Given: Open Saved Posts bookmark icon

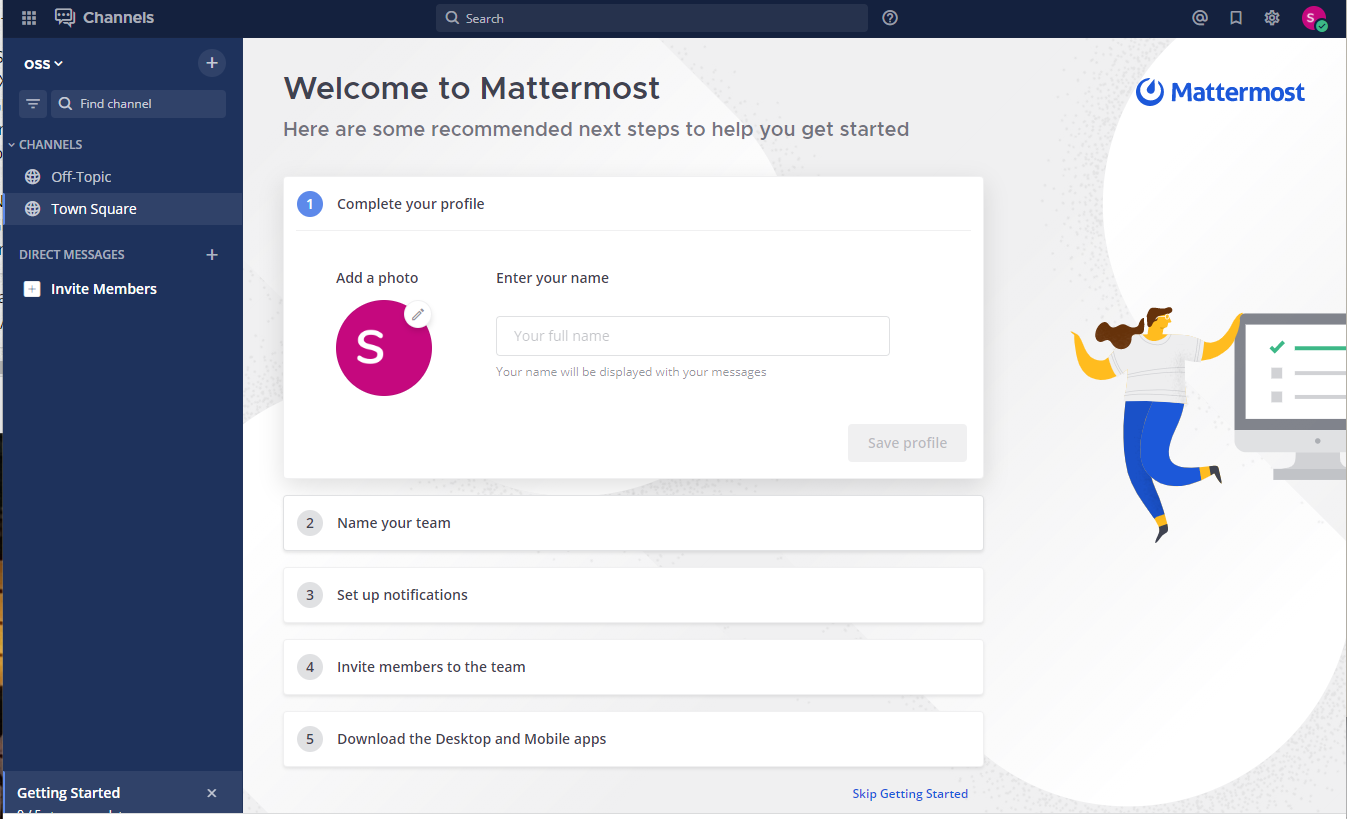Looking at the screenshot, I should [1236, 18].
